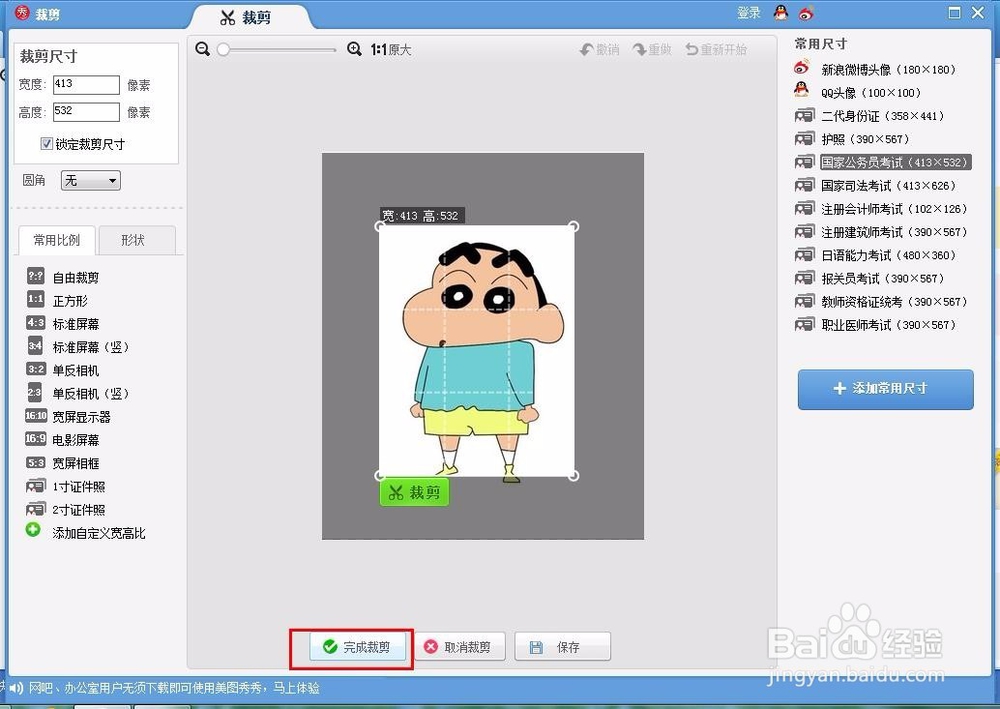Choose 国家公务员考试 (413×532) size
This screenshot has width=1000, height=709.
pos(883,162)
